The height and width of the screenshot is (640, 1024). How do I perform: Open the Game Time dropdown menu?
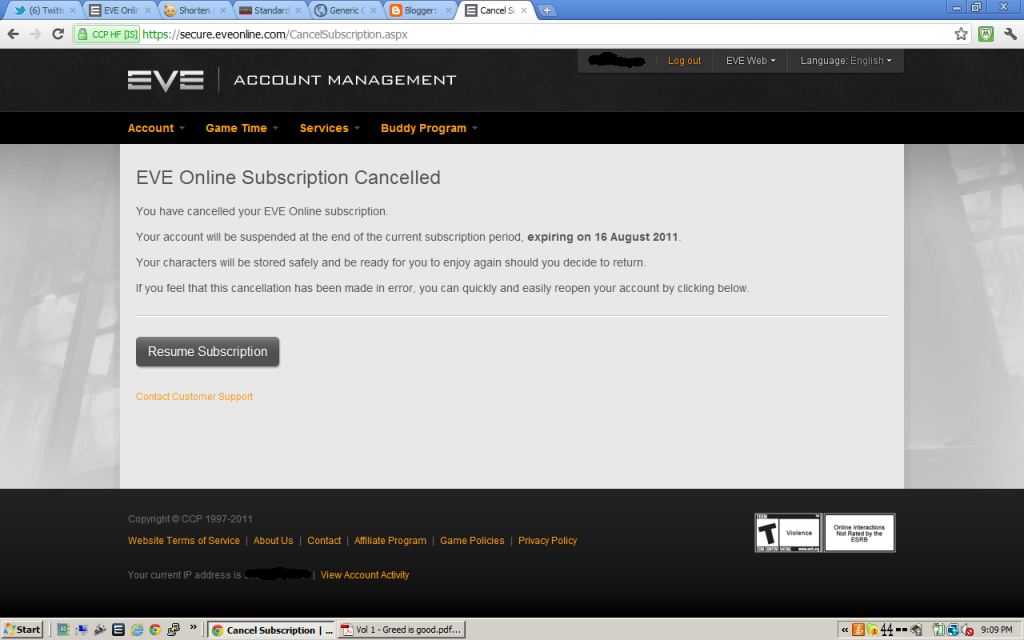click(x=242, y=128)
